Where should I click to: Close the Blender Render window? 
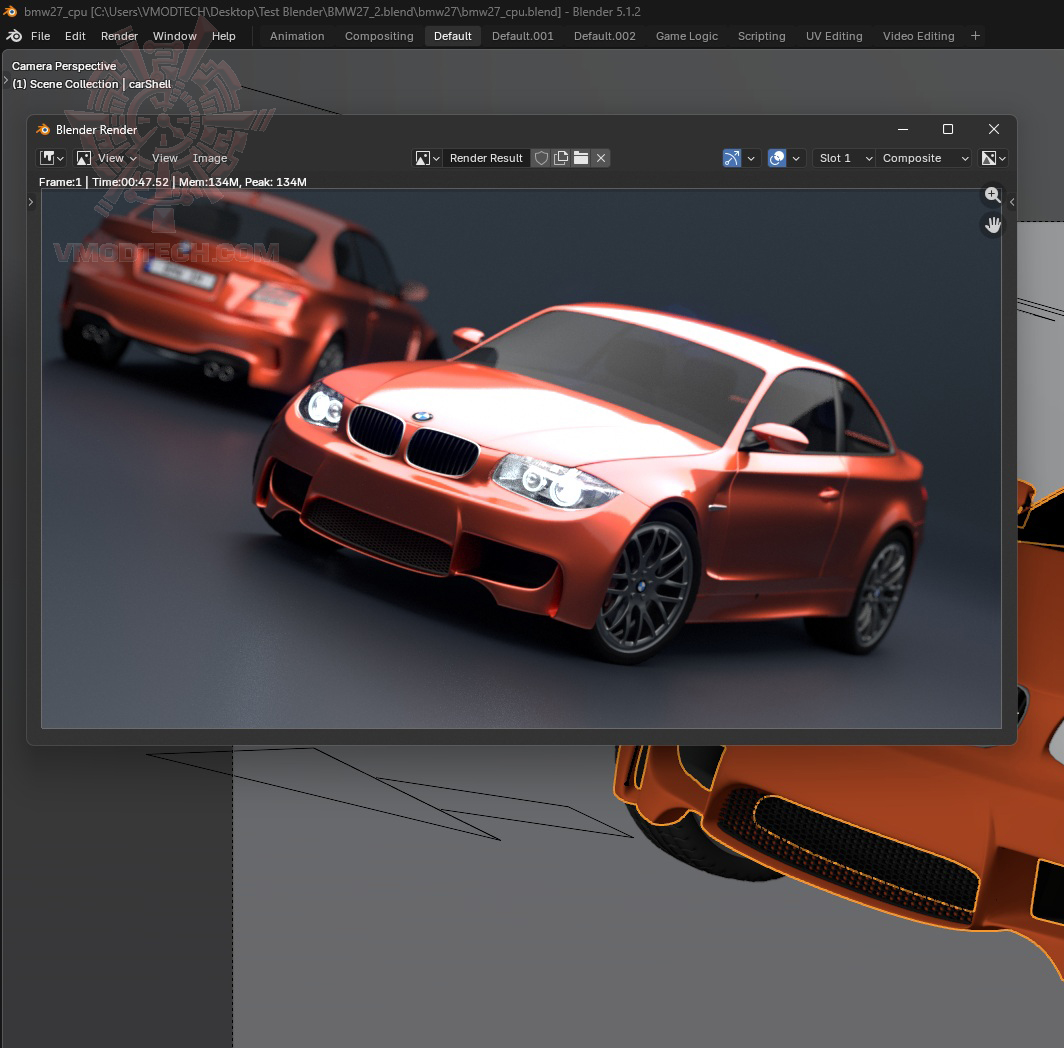(993, 129)
